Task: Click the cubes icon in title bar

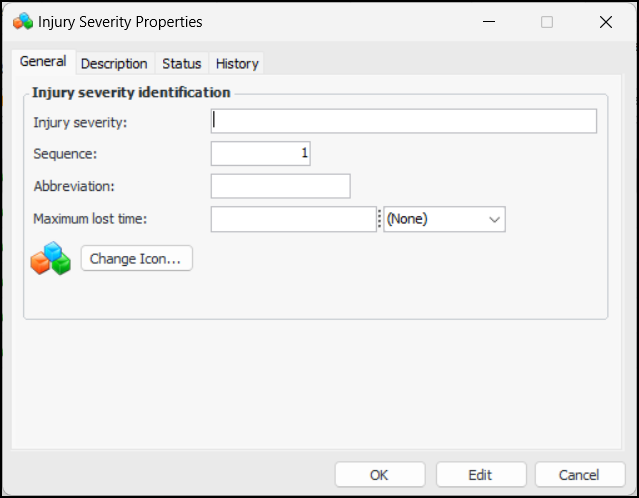Action: pos(22,22)
